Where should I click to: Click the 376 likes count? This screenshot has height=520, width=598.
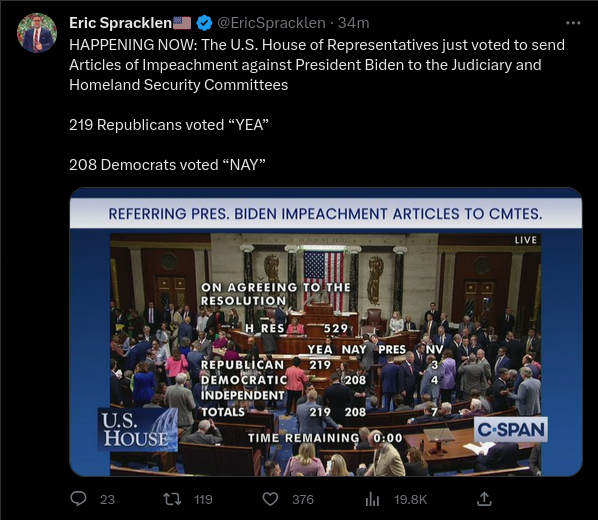click(303, 499)
